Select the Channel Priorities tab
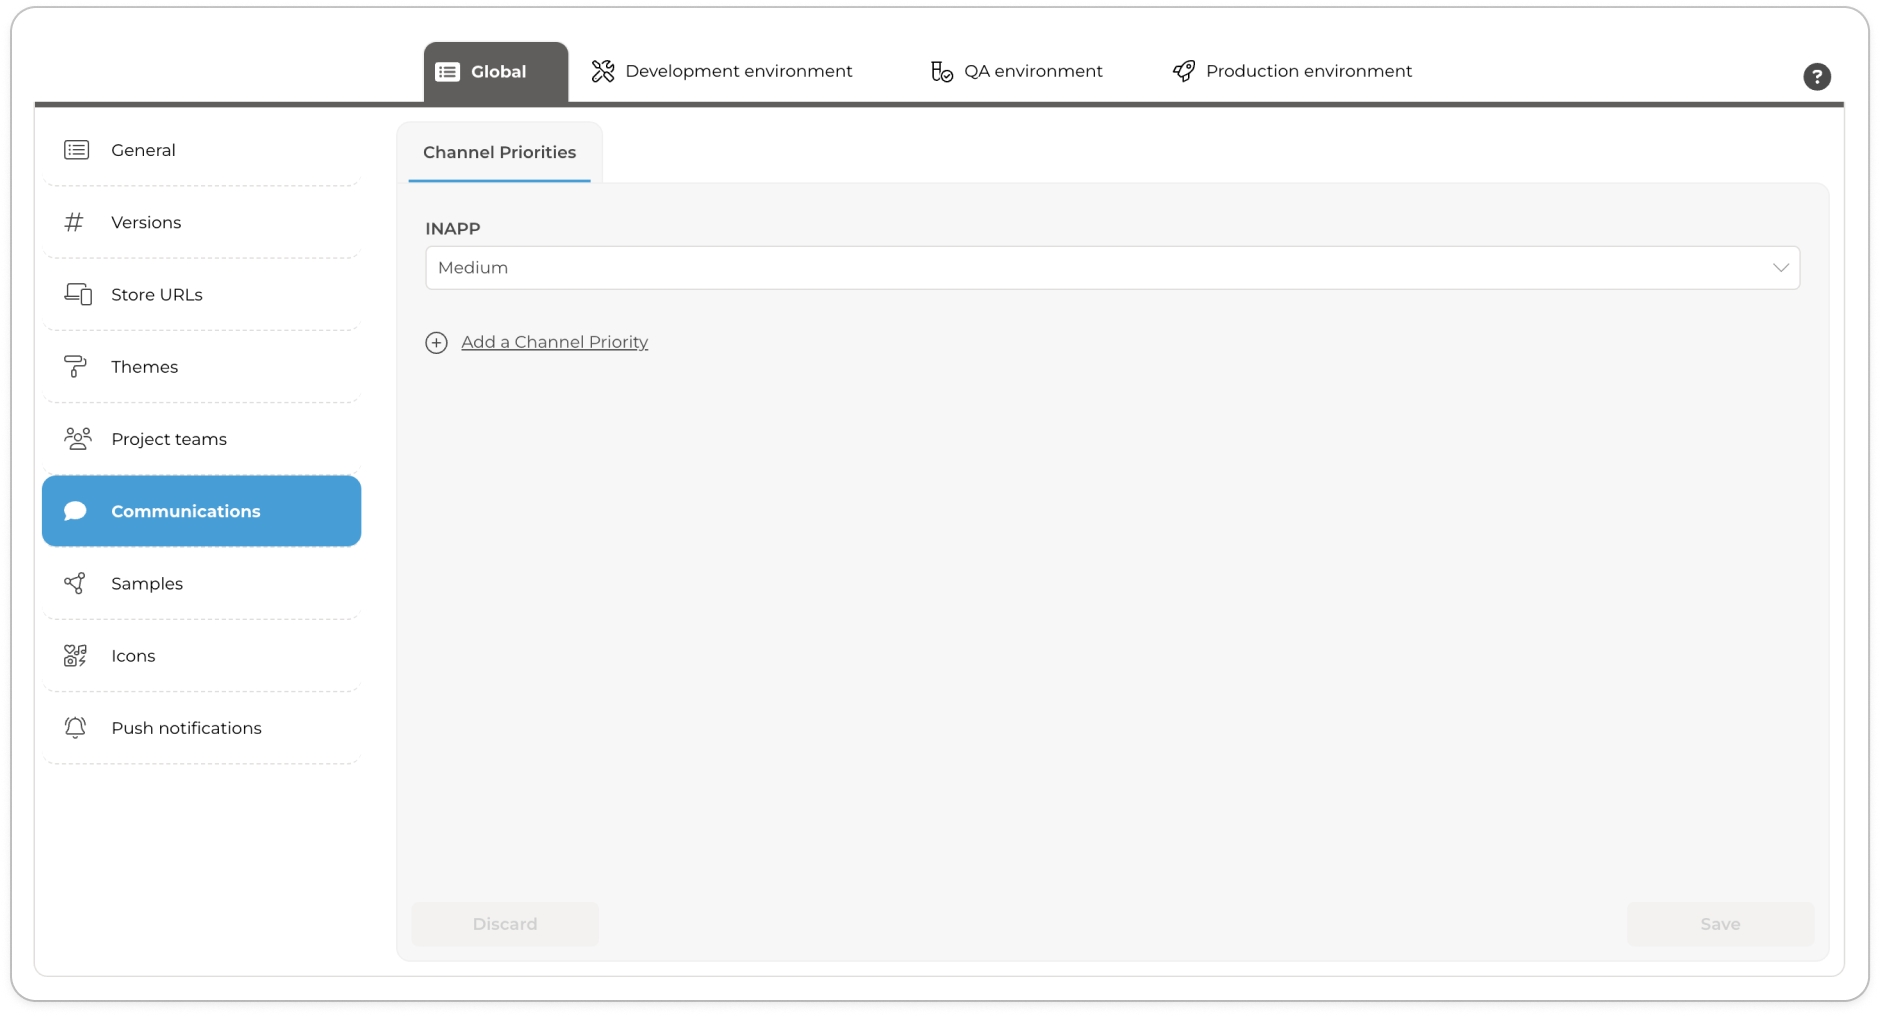This screenshot has height=1016, width=1881. (499, 153)
